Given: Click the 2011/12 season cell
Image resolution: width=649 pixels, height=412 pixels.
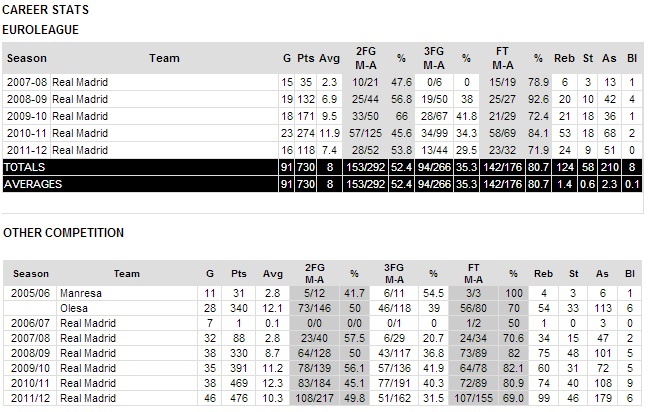Looking at the screenshot, I should pos(25,398).
